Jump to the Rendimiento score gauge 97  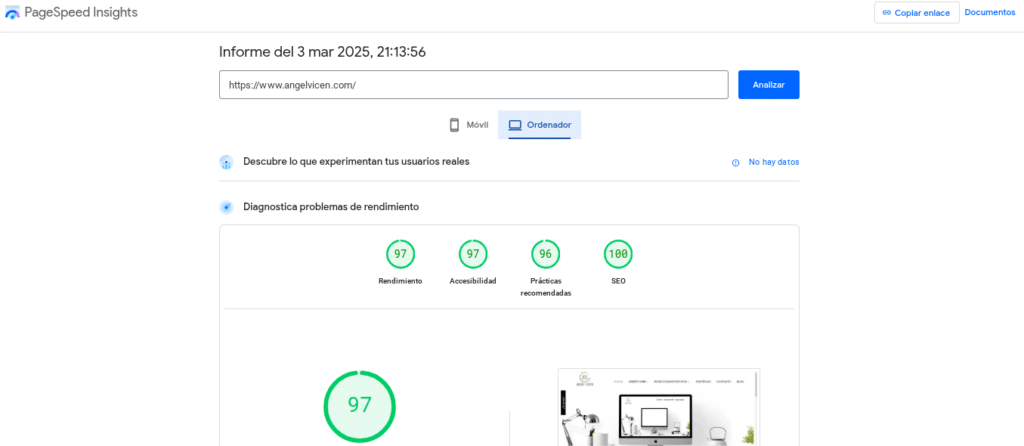tap(400, 254)
